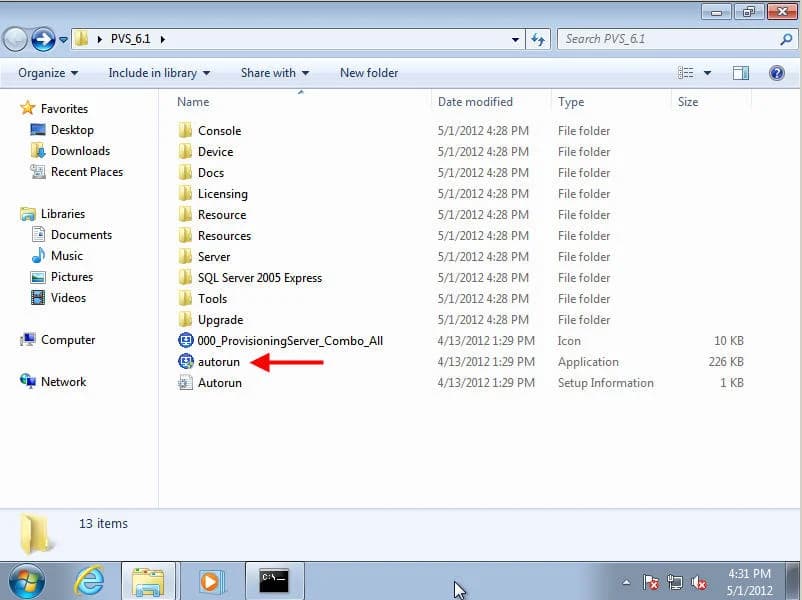Click Show desktop strip at the taskbar end
The height and width of the screenshot is (600, 802).
click(x=794, y=581)
